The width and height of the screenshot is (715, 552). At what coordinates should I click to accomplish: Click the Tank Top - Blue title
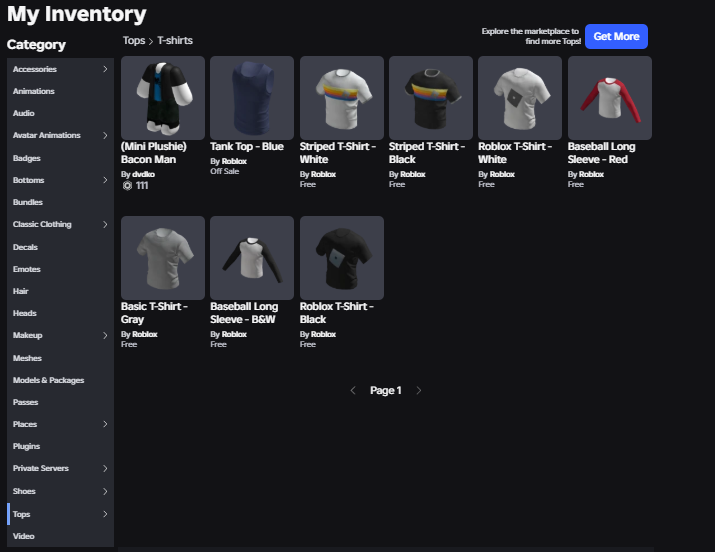(247, 146)
